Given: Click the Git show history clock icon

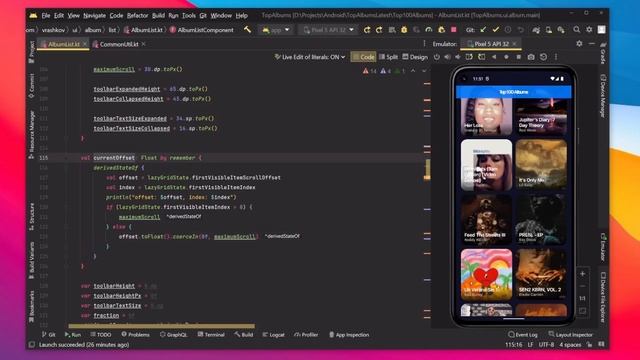Looking at the screenshot, I should [508, 30].
